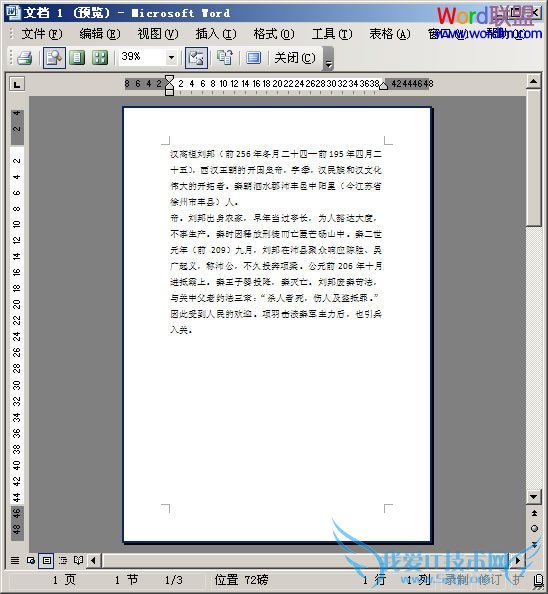Click the 1 节 status bar entry
548x594 pixels.
click(126, 580)
